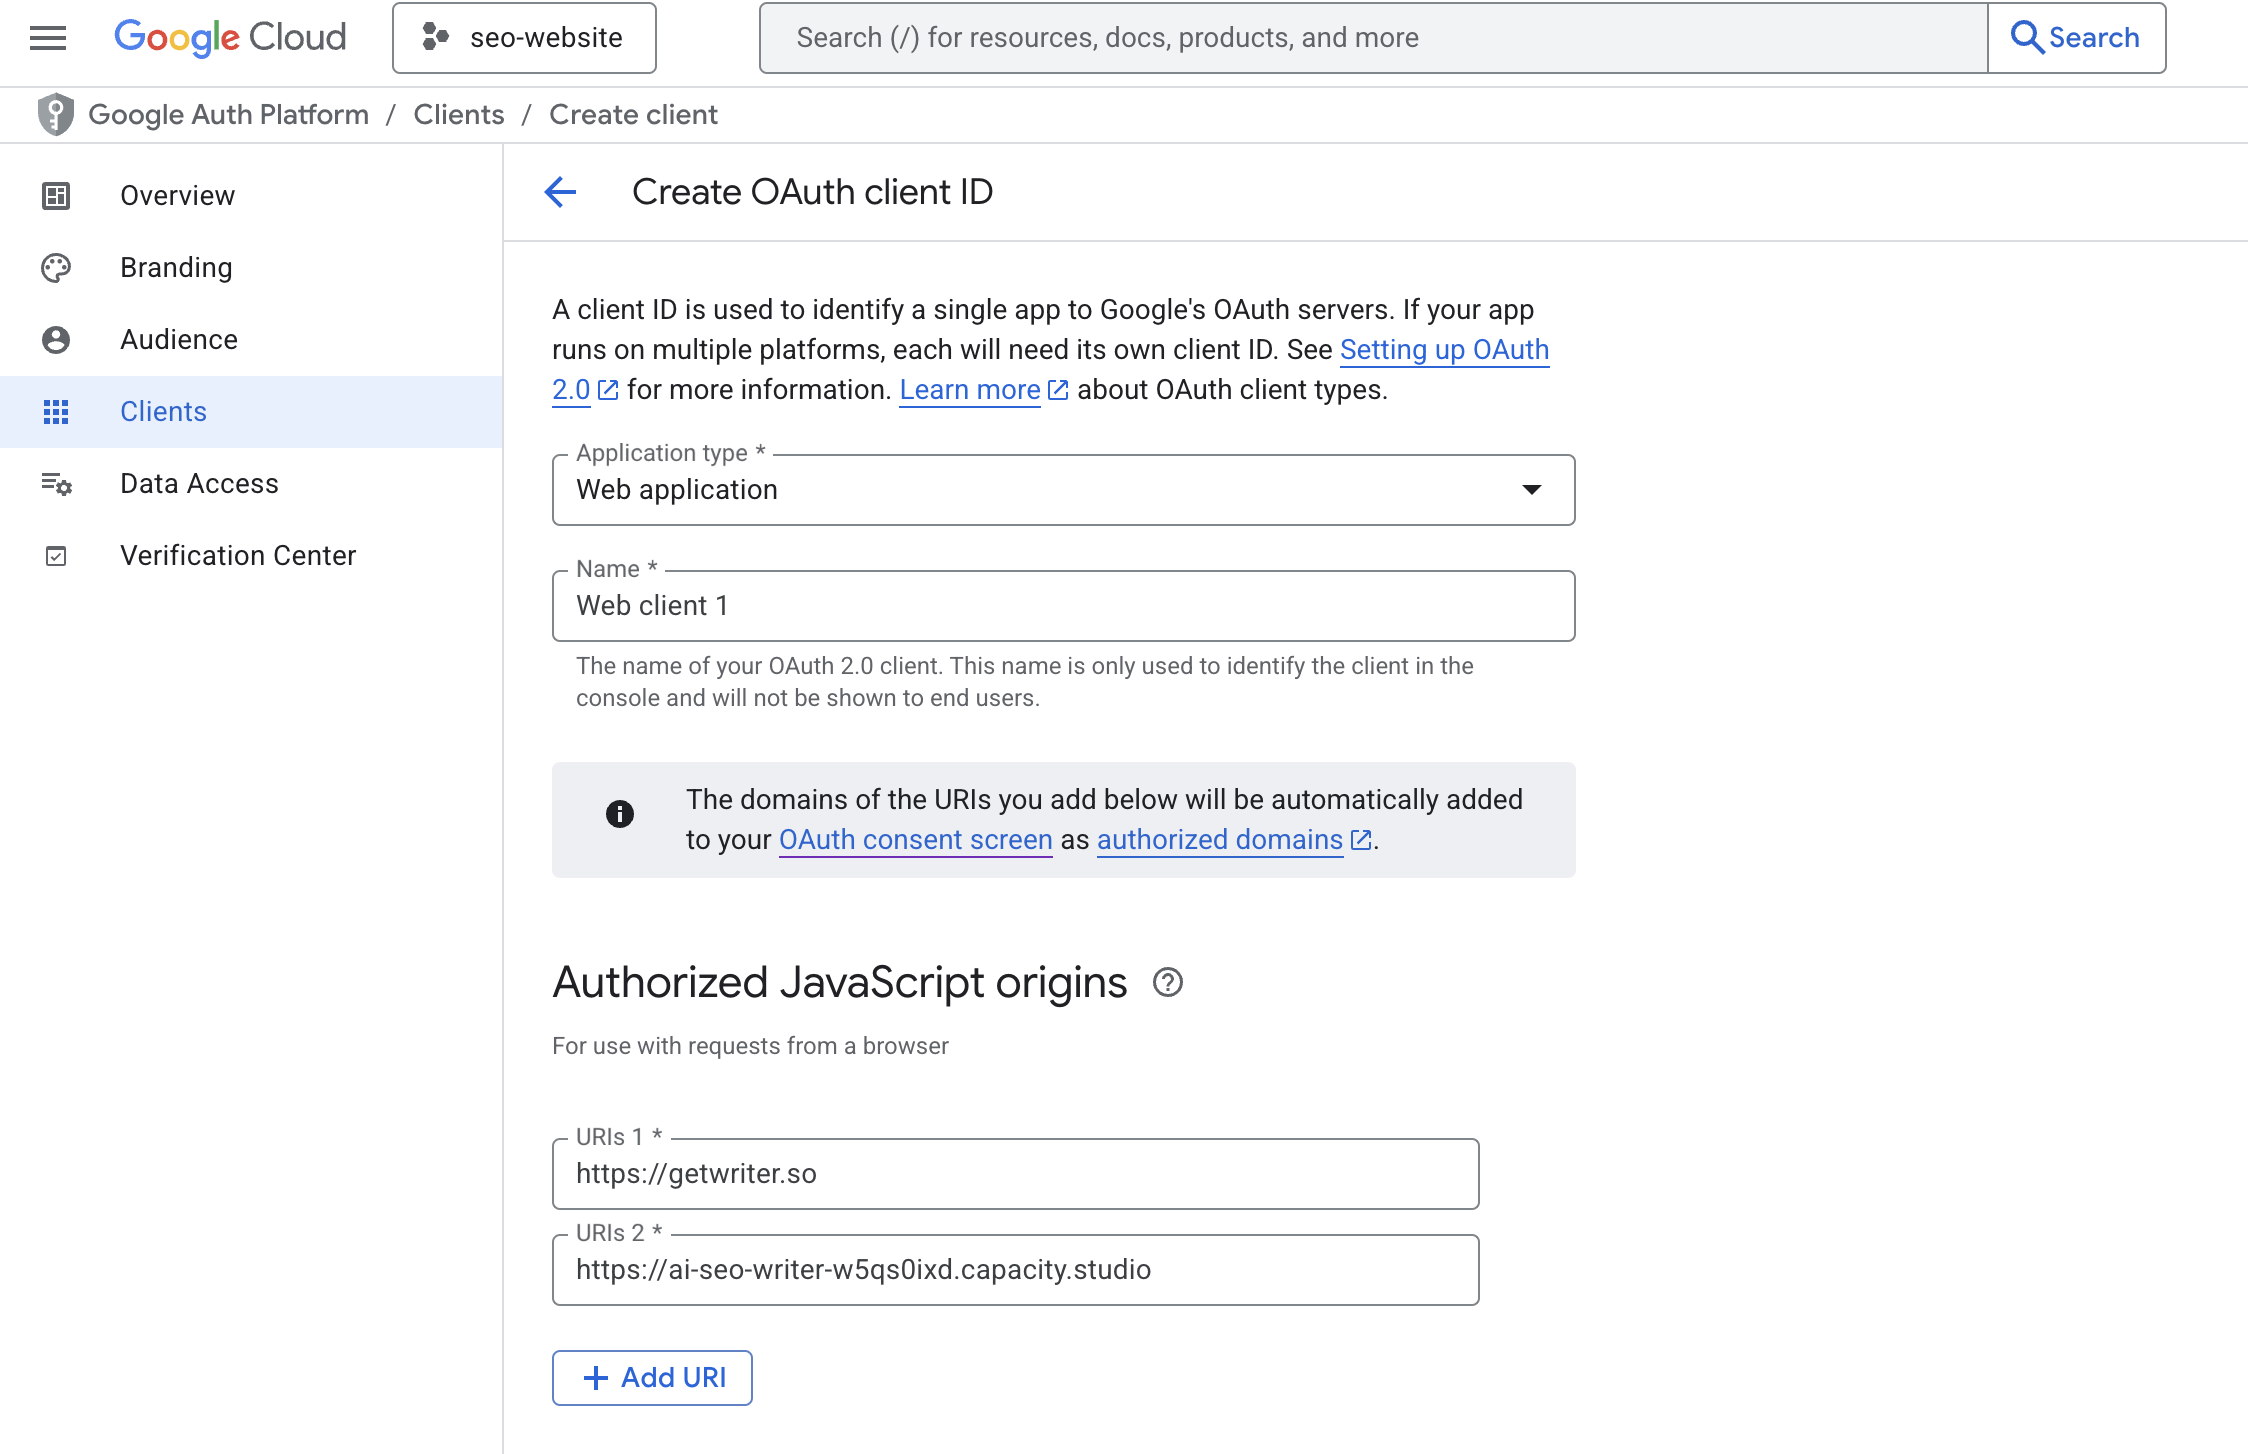Click the search bar for resources
The width and height of the screenshot is (2248, 1454).
coord(1373,38)
